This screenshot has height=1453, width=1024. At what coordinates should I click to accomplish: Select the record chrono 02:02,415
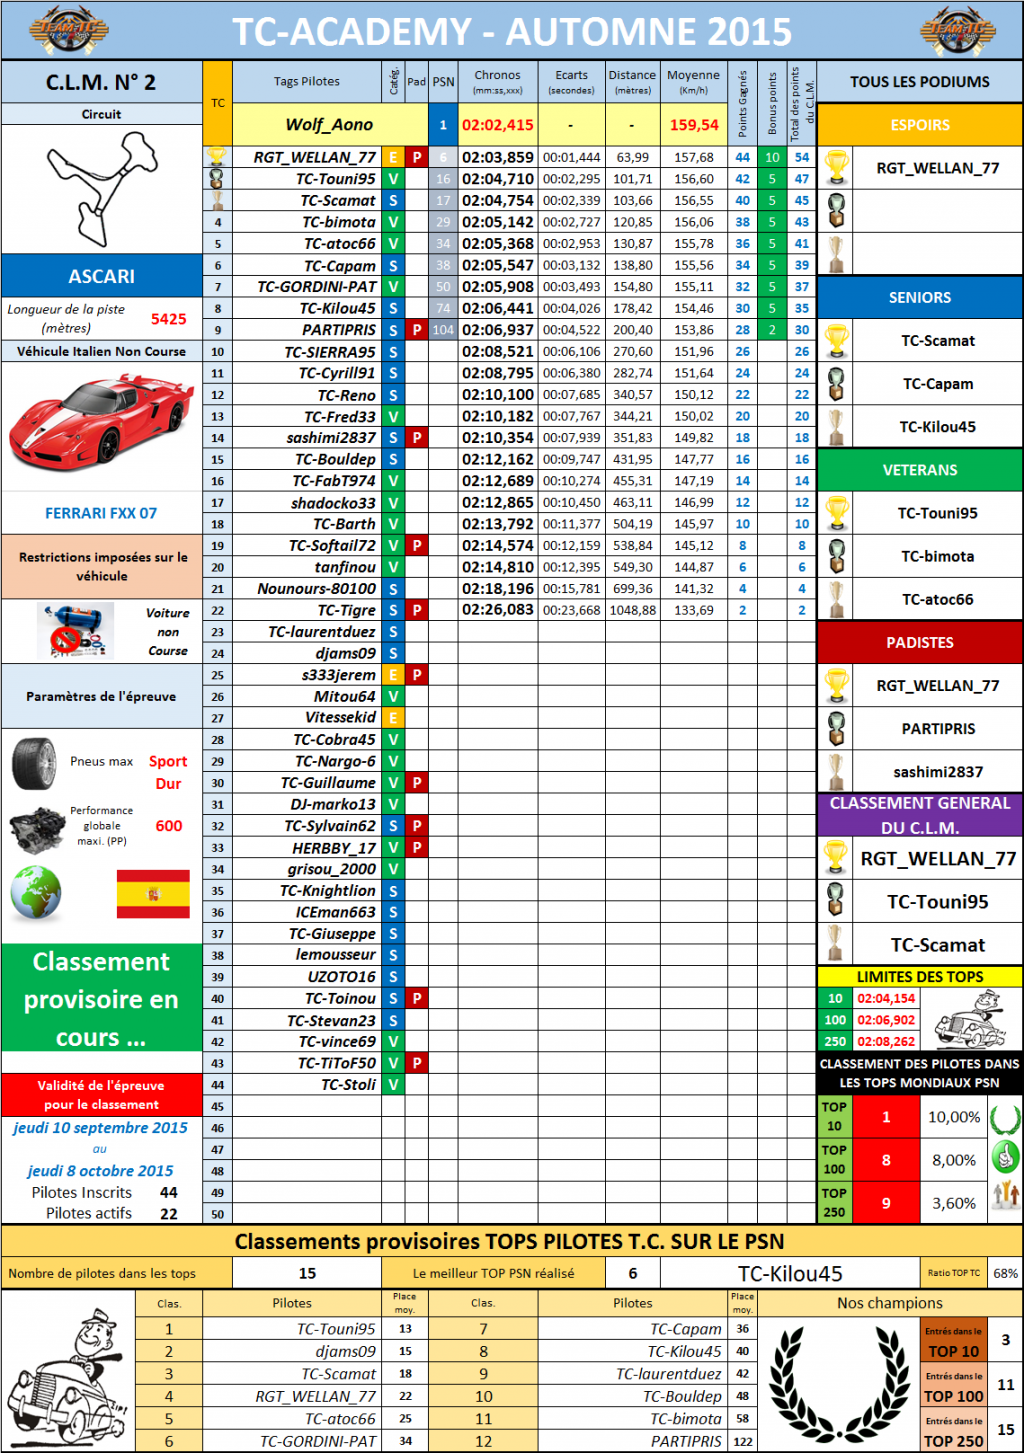498,125
